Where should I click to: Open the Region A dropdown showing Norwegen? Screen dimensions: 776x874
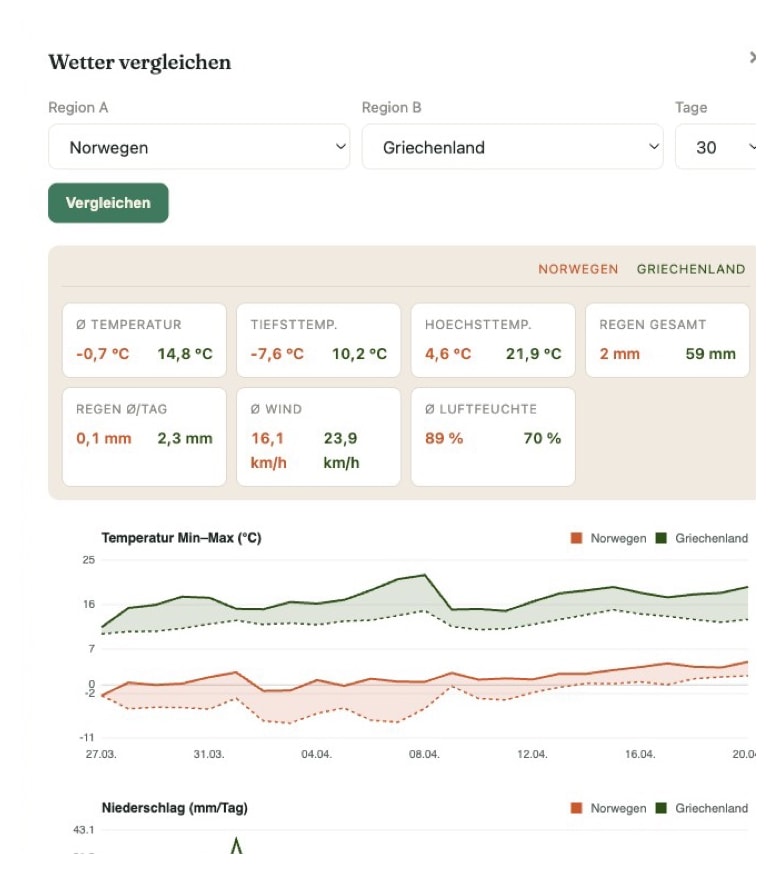coord(198,145)
